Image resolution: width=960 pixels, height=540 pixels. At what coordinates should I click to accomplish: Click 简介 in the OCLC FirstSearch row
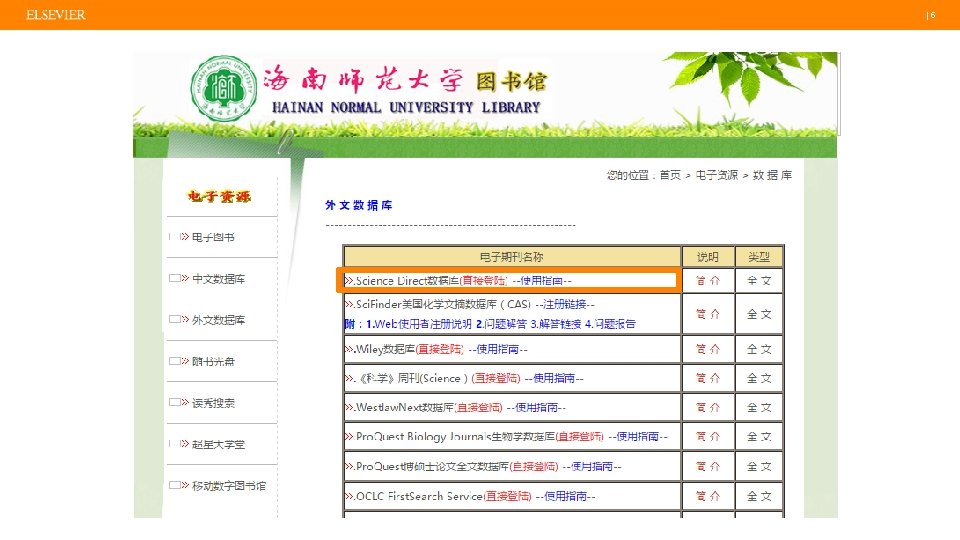click(708, 495)
